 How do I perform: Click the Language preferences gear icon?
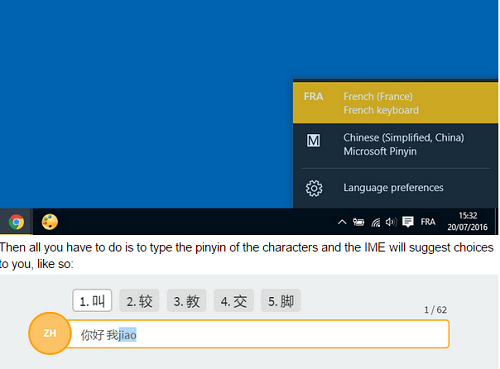click(x=314, y=188)
